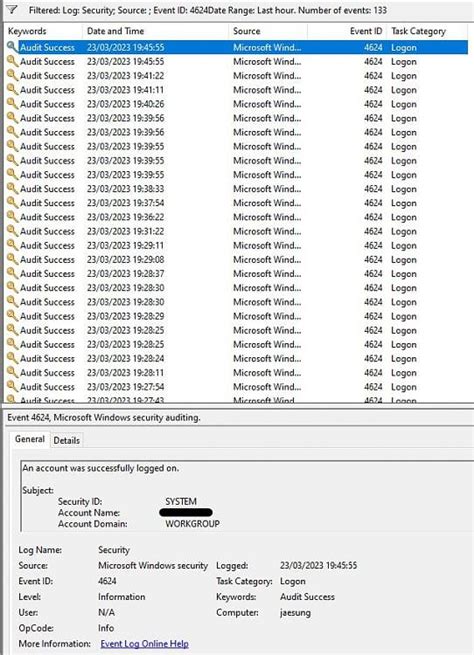
Task: Select the event logged at 19:41:11
Action: 237,90
